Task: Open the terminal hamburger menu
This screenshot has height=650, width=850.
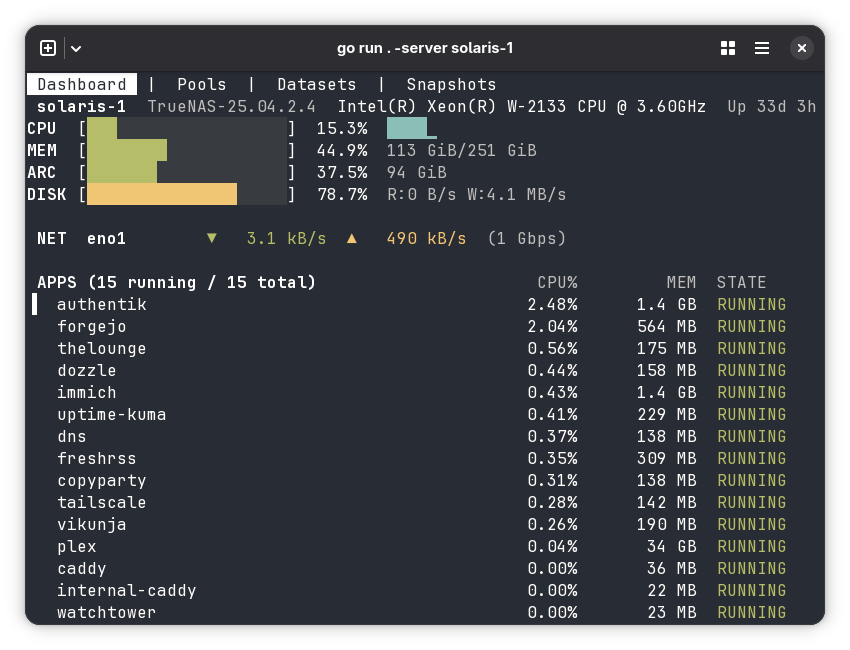Action: (x=762, y=48)
